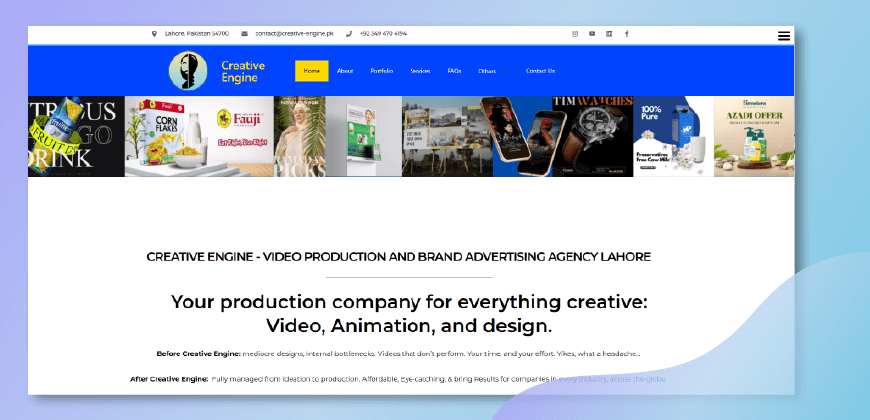This screenshot has height=420, width=870.
Task: Click the location pin icon
Action: [154, 34]
